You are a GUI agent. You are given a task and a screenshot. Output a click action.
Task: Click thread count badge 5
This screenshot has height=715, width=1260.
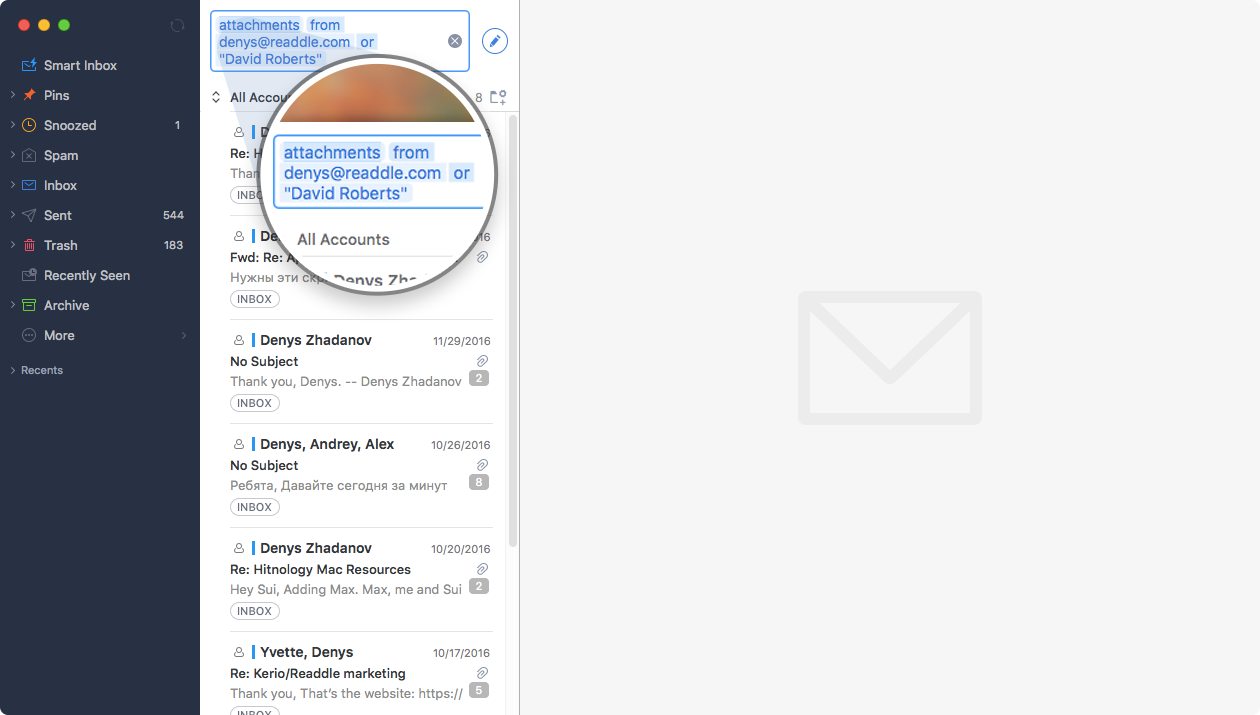[479, 691]
